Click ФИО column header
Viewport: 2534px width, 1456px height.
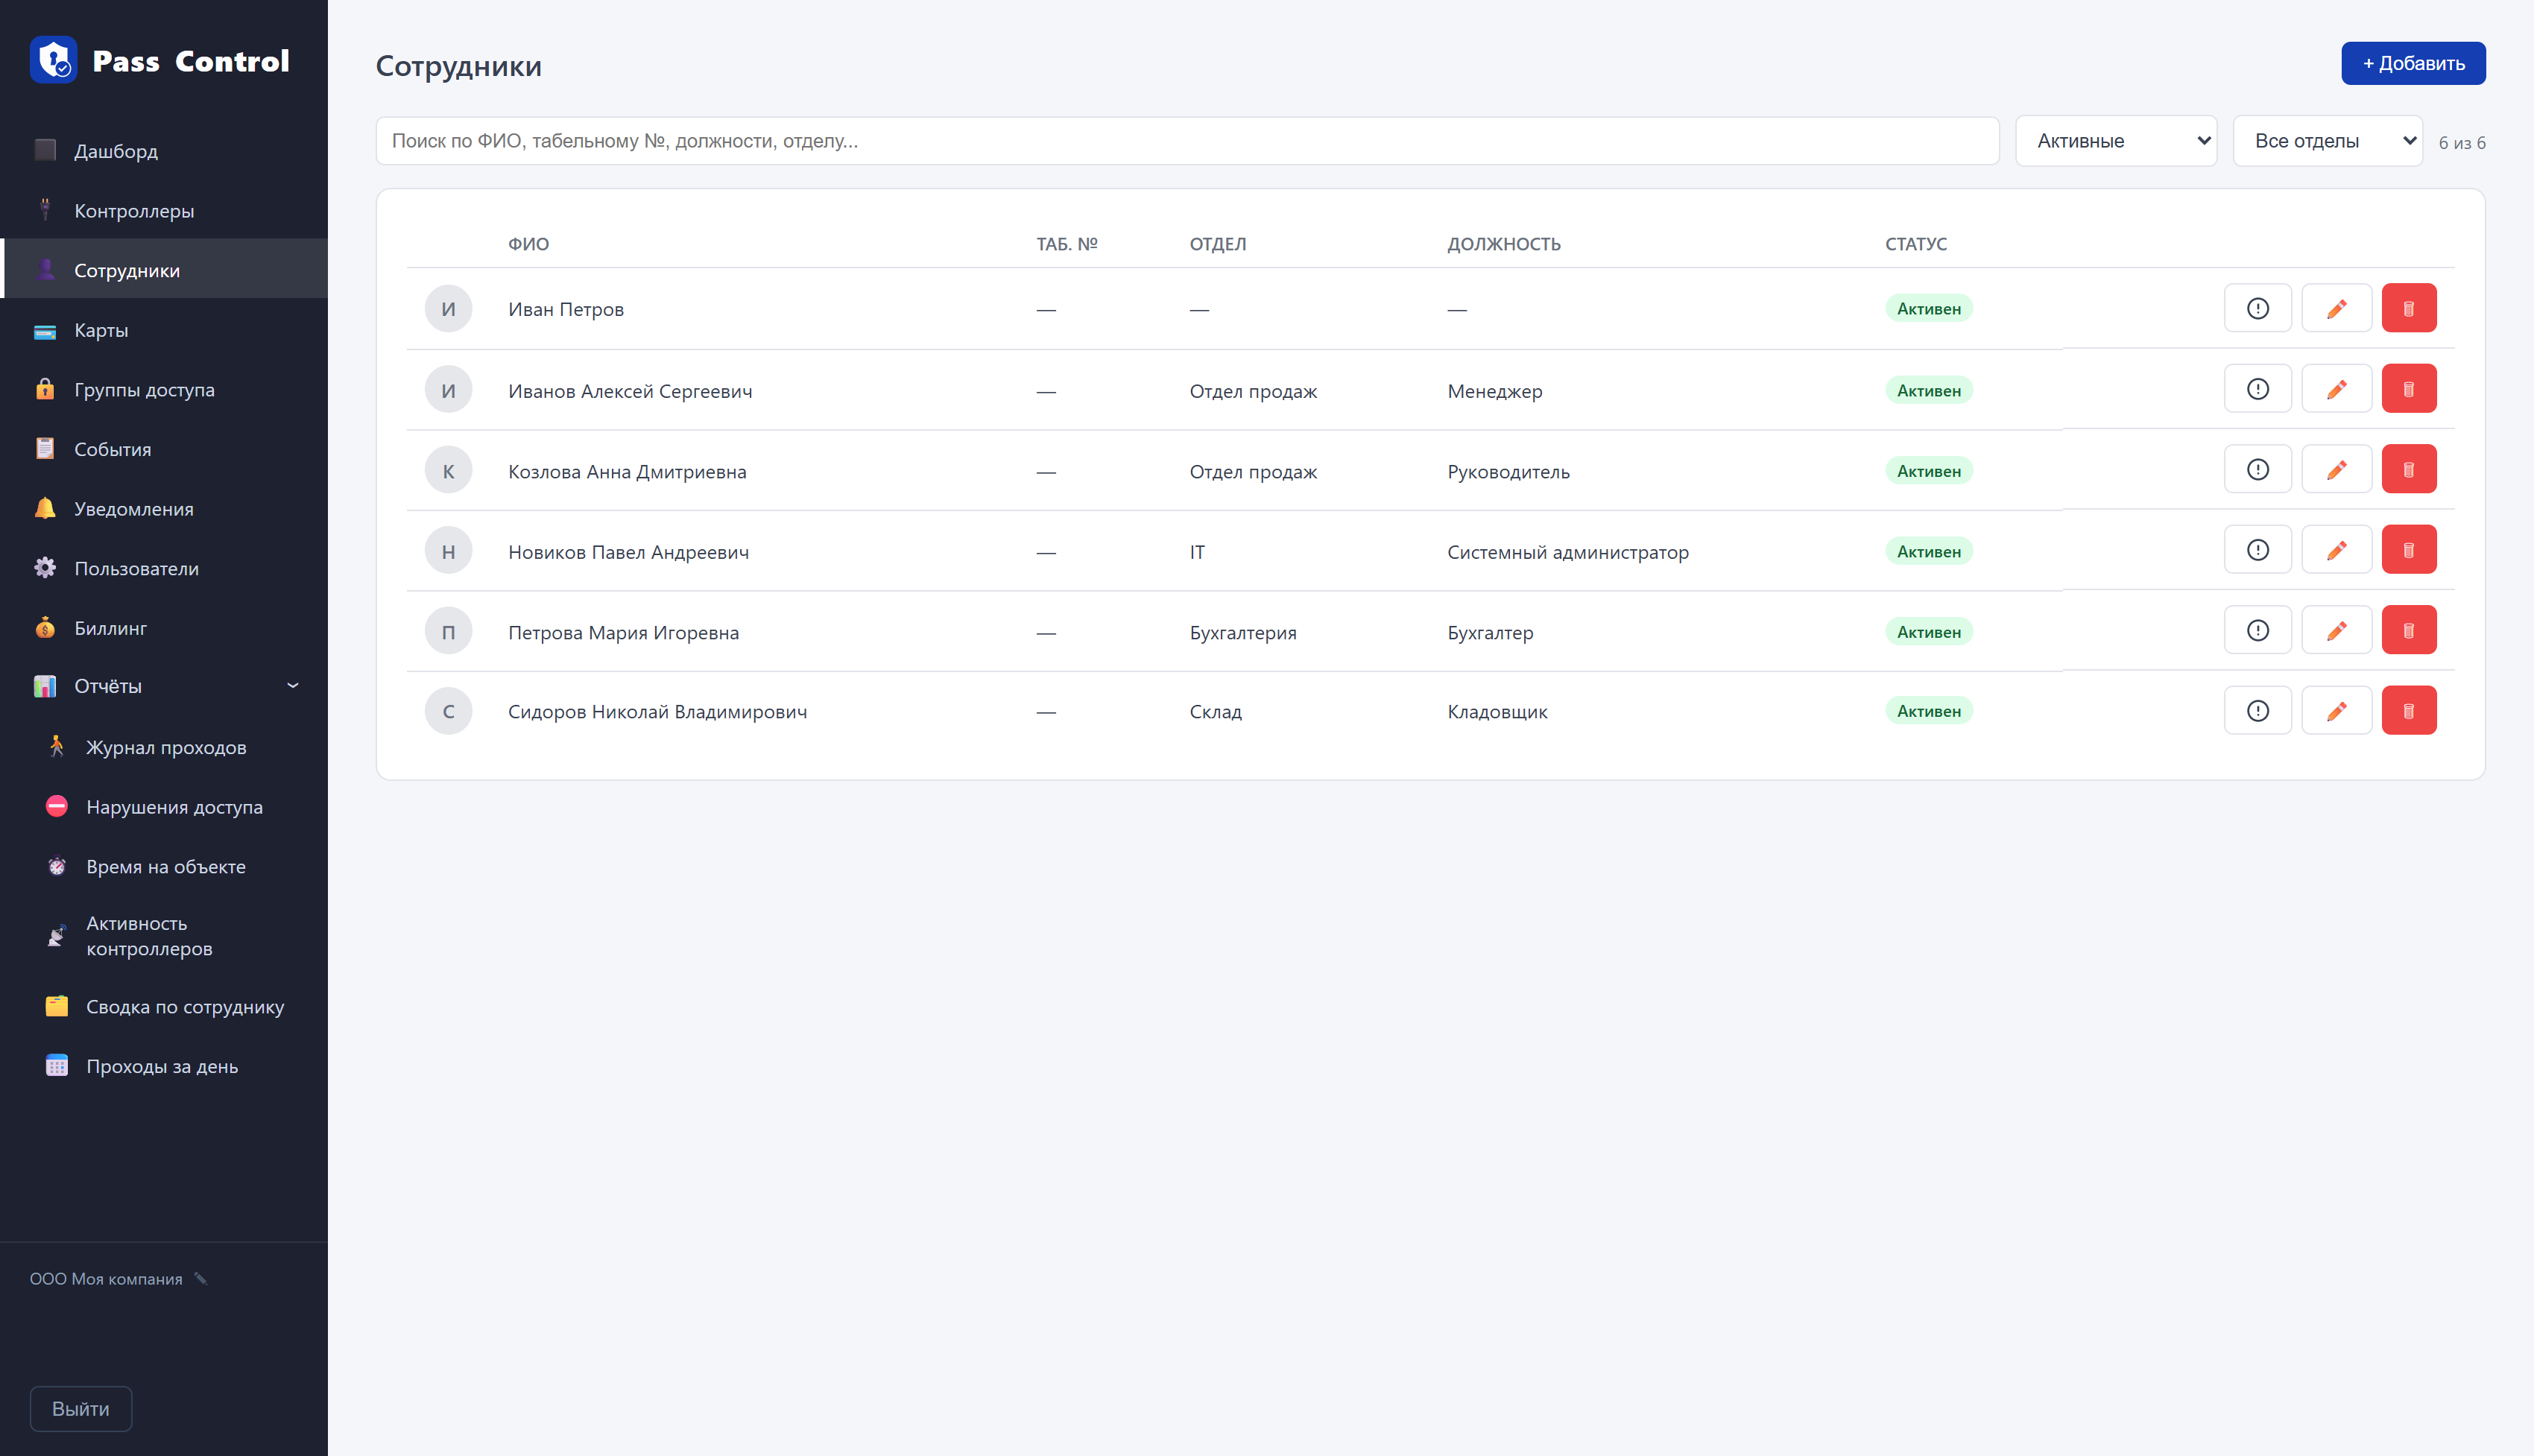528,244
